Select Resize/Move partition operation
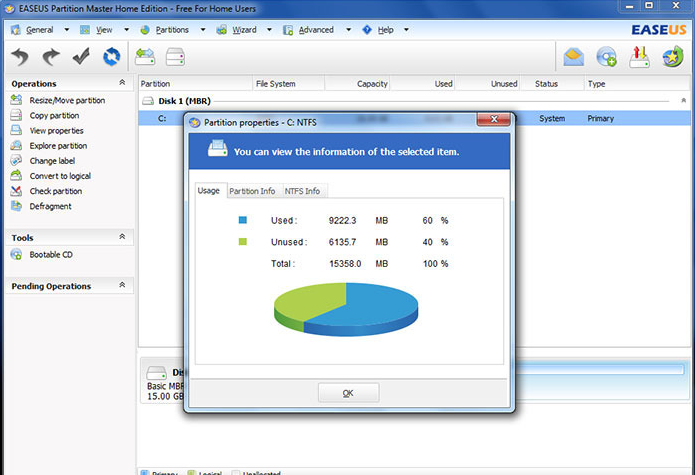This screenshot has width=695, height=475. click(x=67, y=101)
